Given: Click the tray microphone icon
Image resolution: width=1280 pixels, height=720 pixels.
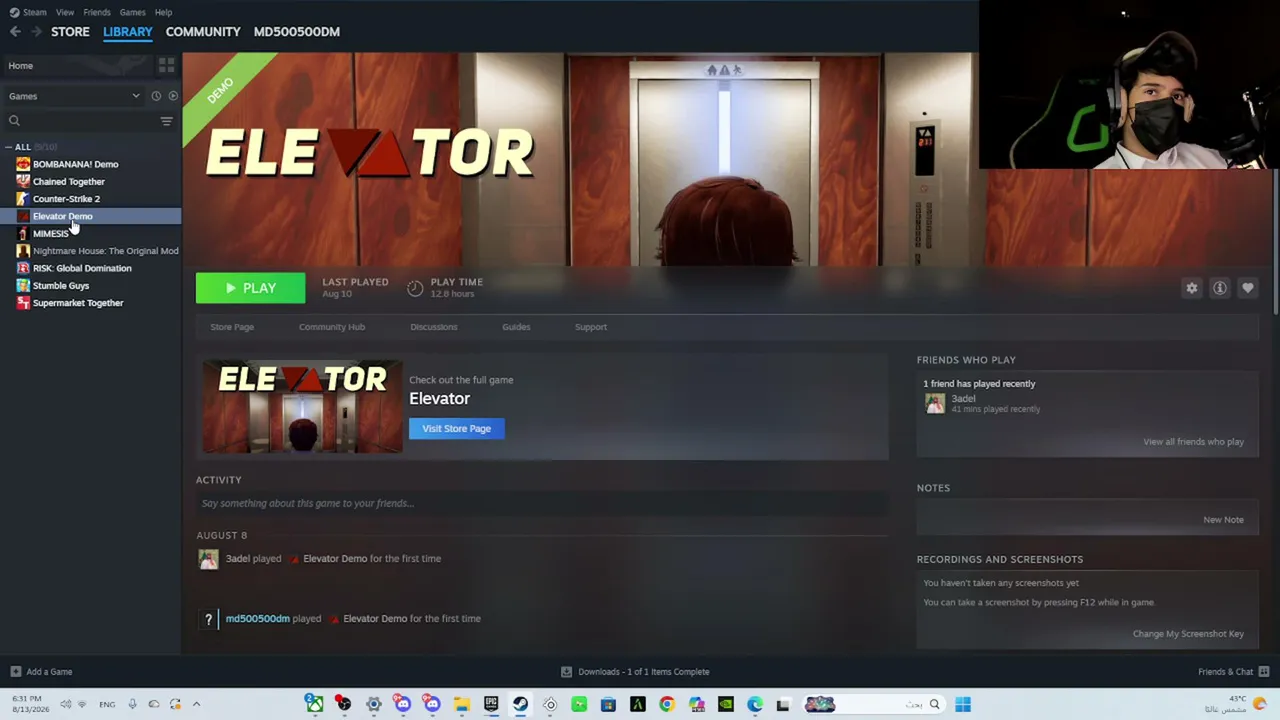Looking at the screenshot, I should coord(132,704).
